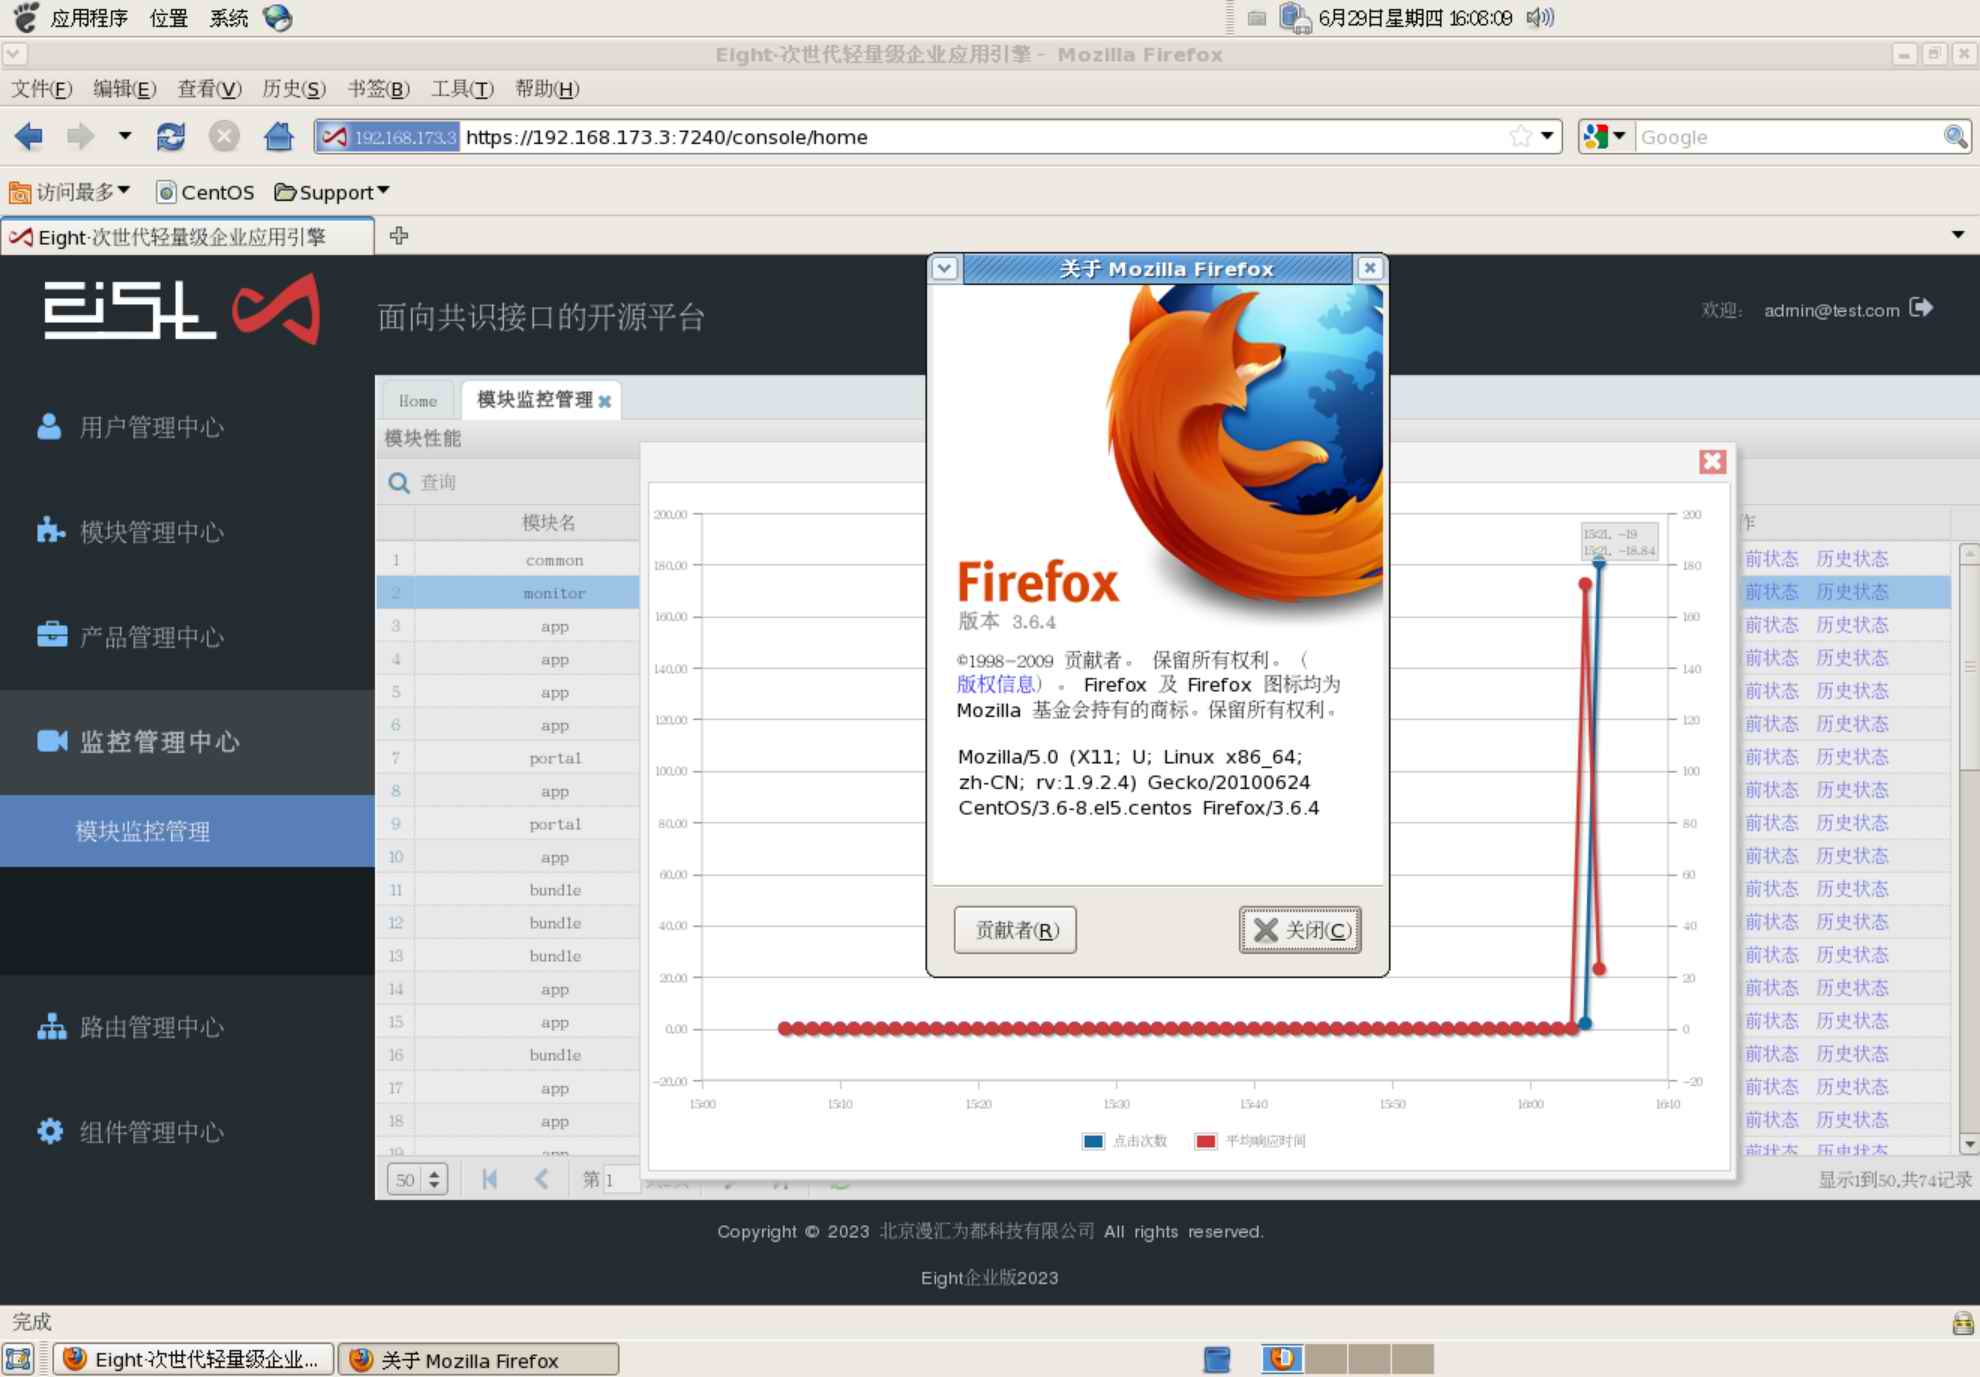Click the Stop loading icon
The width and height of the screenshot is (1980, 1377).
[224, 136]
